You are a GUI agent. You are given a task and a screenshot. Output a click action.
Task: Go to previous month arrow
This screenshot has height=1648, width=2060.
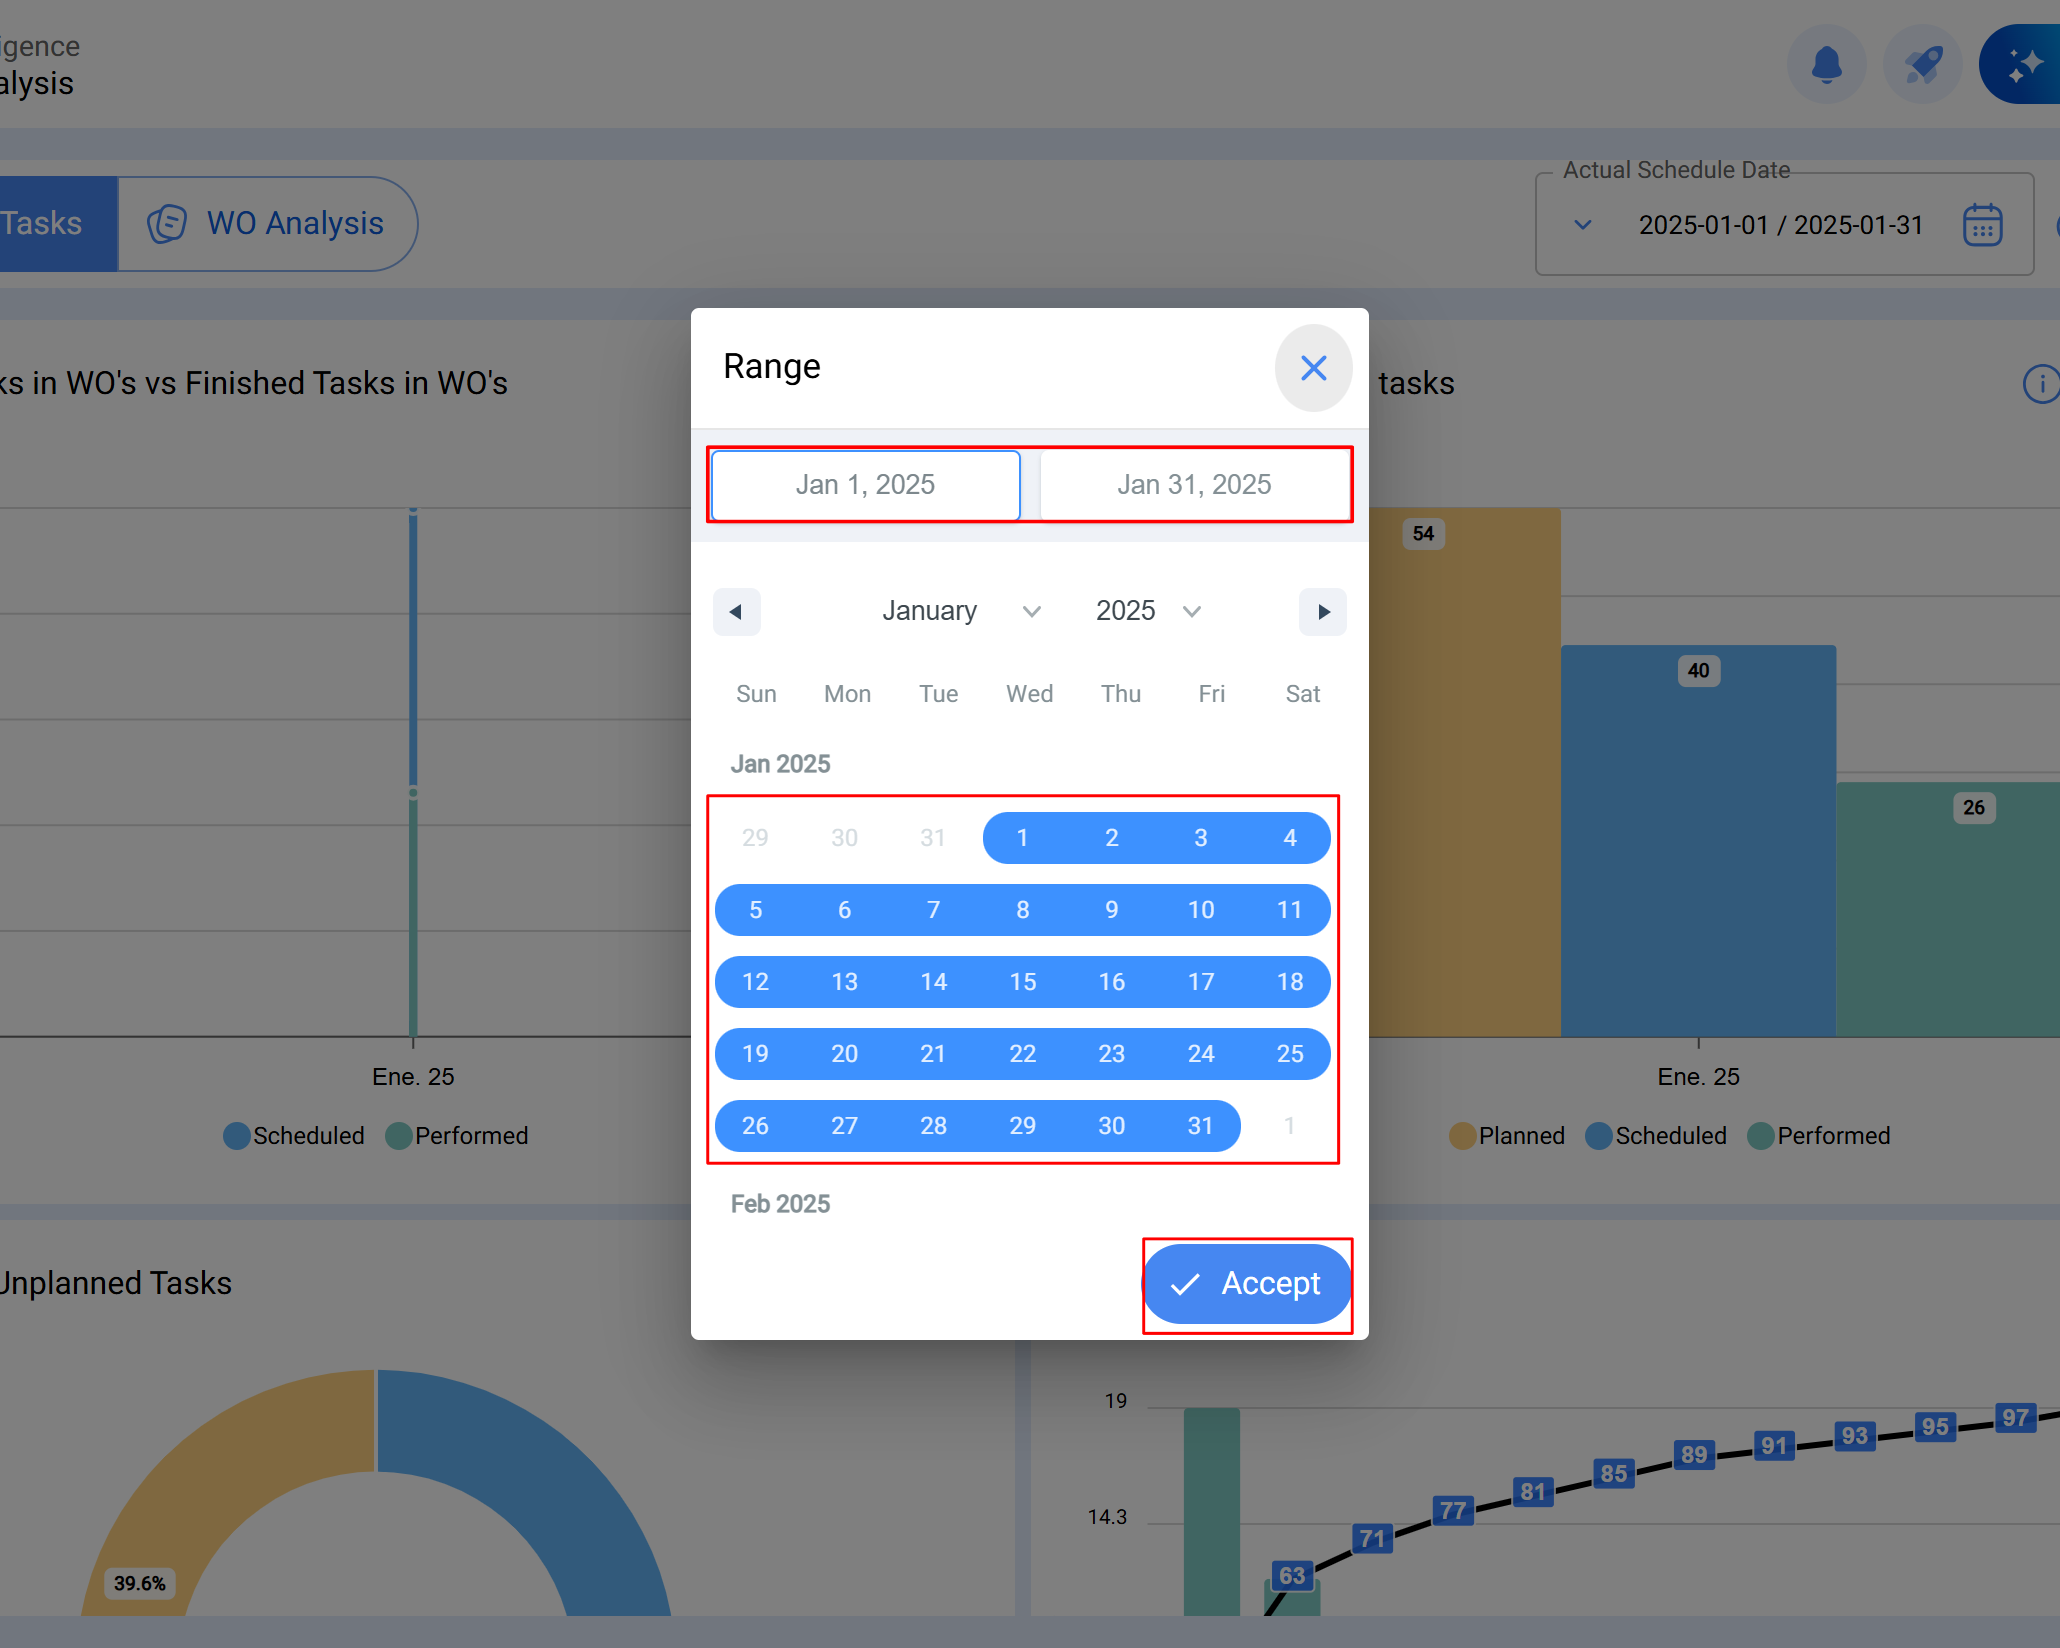(736, 612)
